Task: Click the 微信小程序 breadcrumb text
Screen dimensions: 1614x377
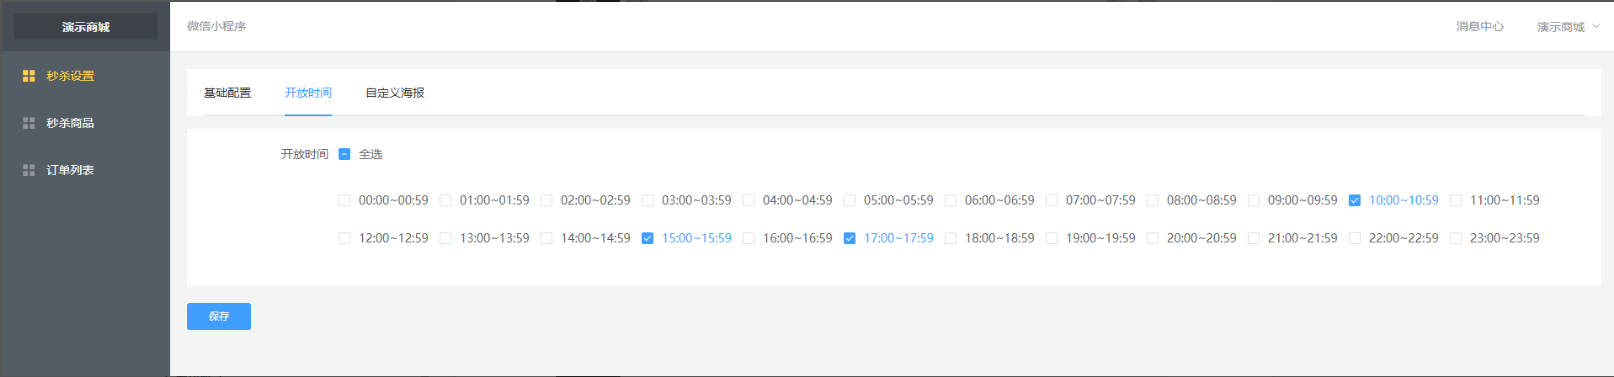Action: pyautogui.click(x=217, y=26)
